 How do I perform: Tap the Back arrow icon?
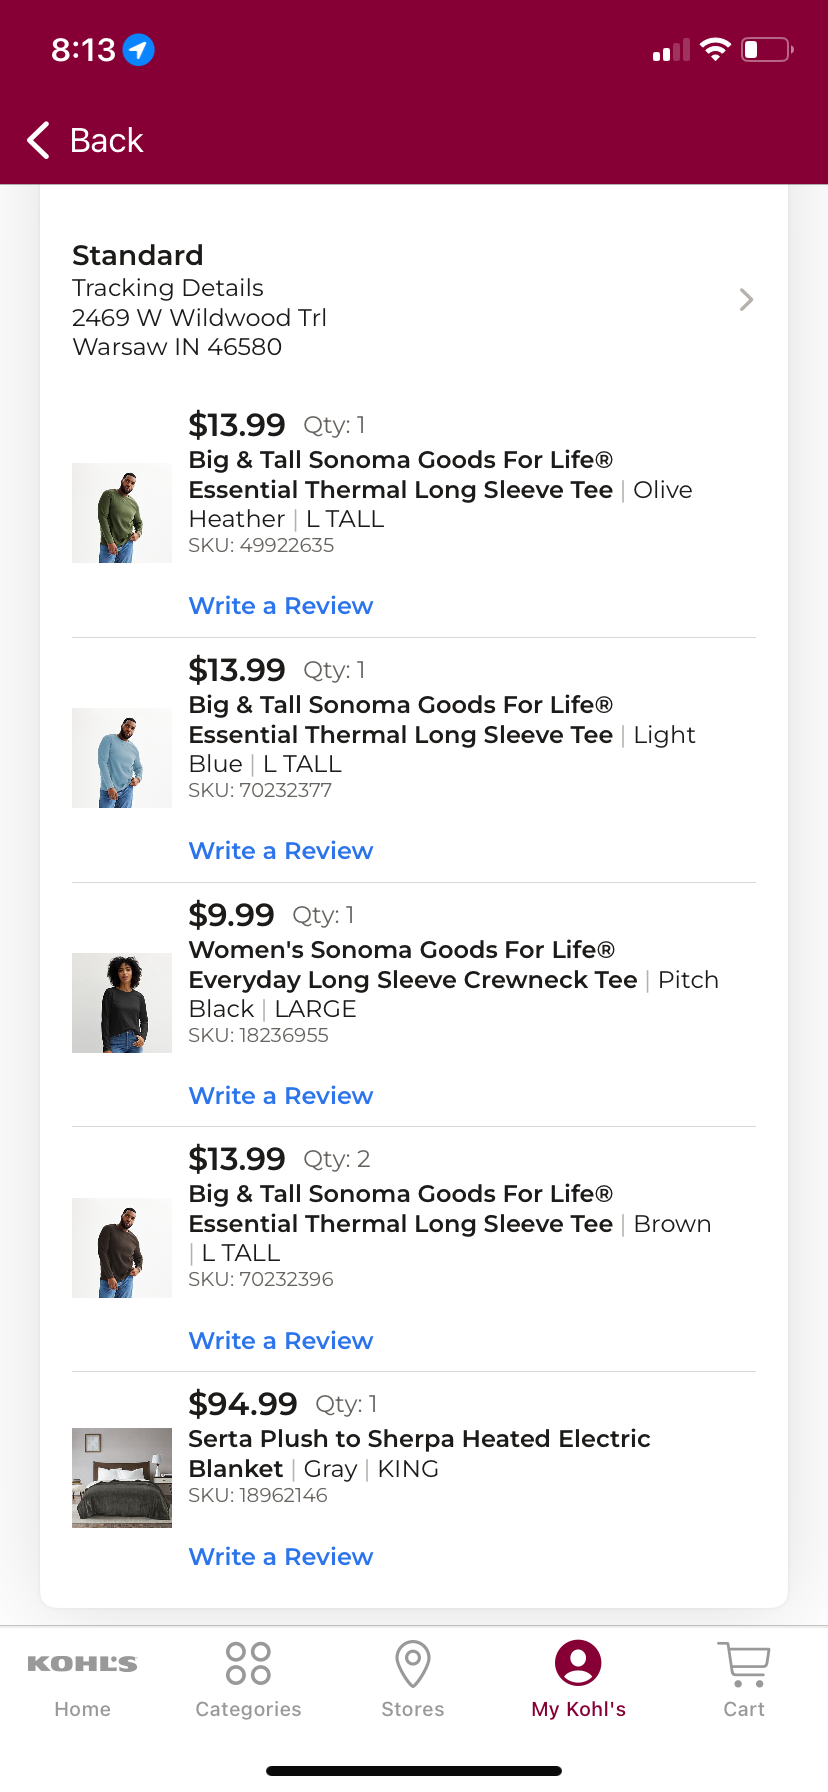pos(38,140)
